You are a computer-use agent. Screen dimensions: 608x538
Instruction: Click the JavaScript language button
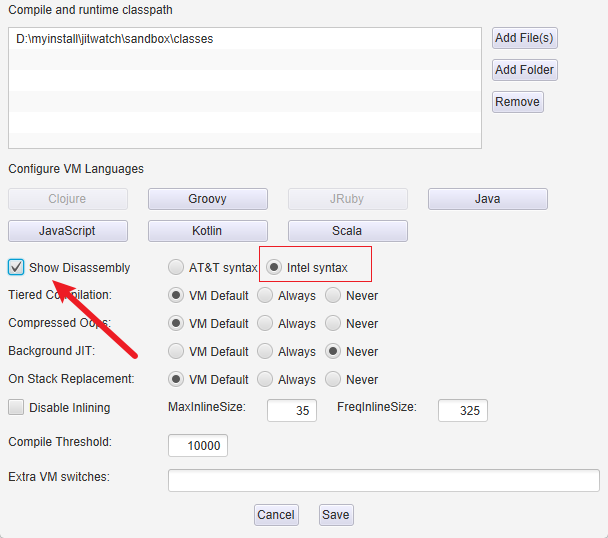click(67, 230)
